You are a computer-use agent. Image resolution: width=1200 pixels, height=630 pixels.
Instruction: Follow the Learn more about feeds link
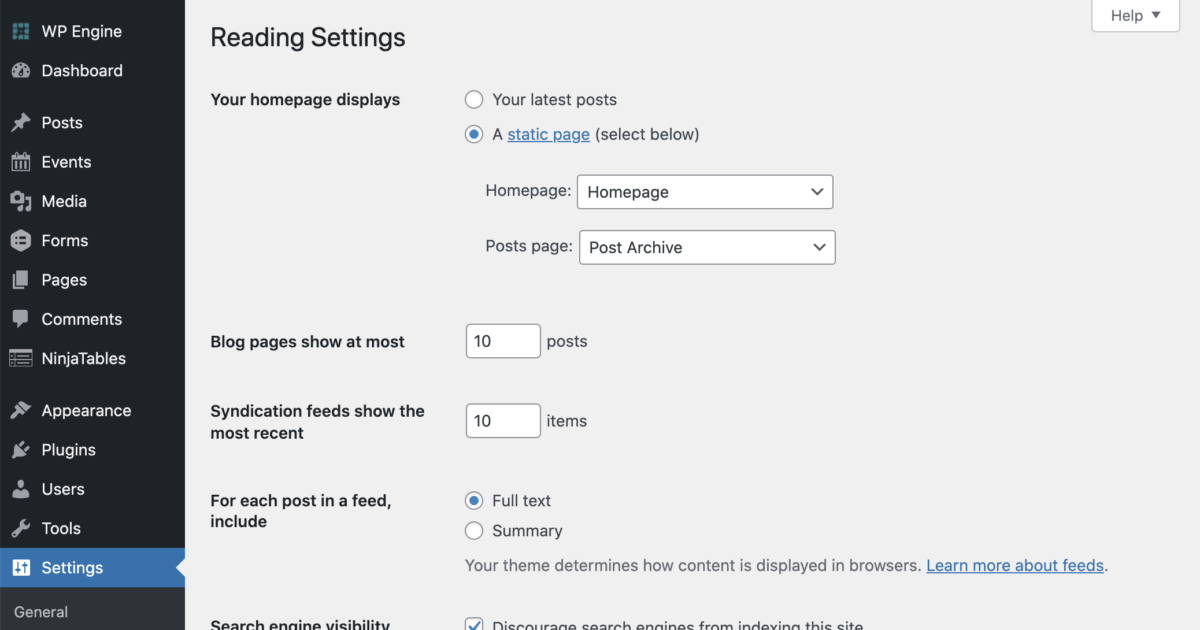click(x=1014, y=565)
